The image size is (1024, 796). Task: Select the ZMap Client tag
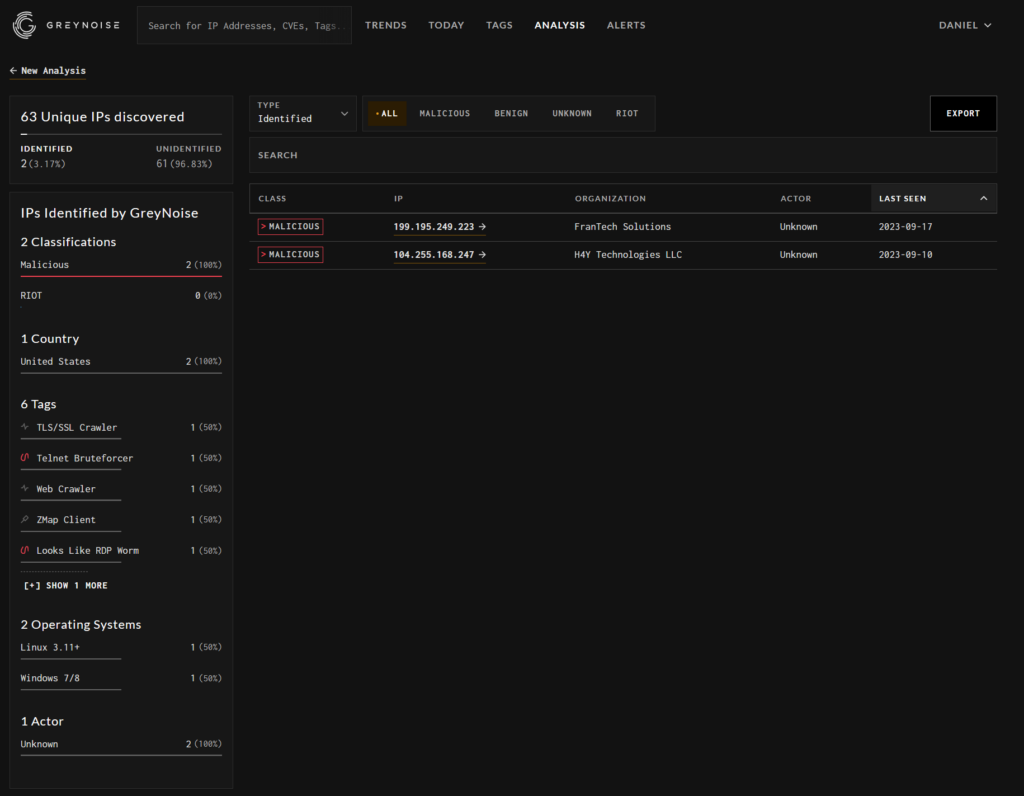pos(121,520)
